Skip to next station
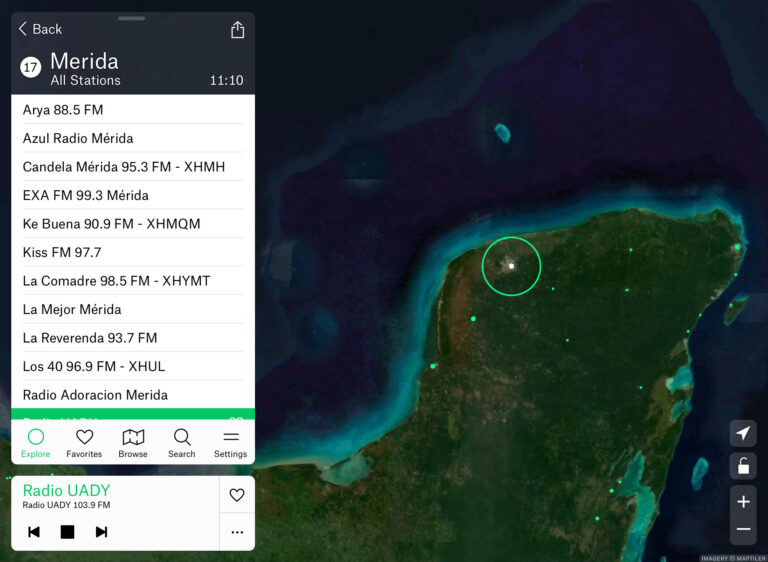This screenshot has height=562, width=768. pyautogui.click(x=101, y=532)
